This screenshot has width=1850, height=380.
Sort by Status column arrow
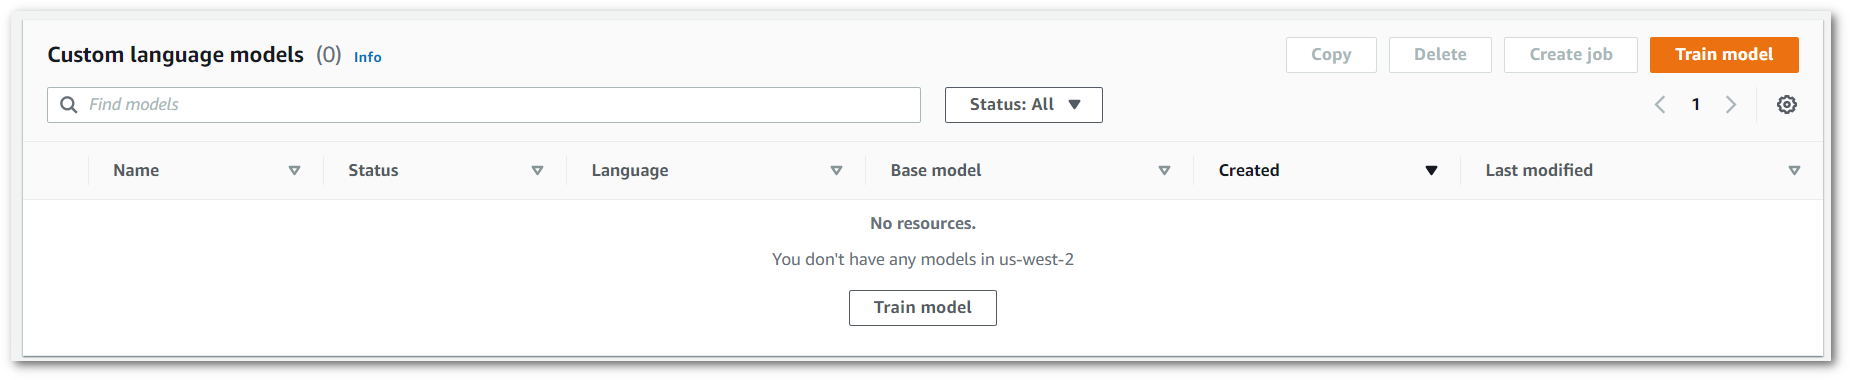[x=537, y=171]
